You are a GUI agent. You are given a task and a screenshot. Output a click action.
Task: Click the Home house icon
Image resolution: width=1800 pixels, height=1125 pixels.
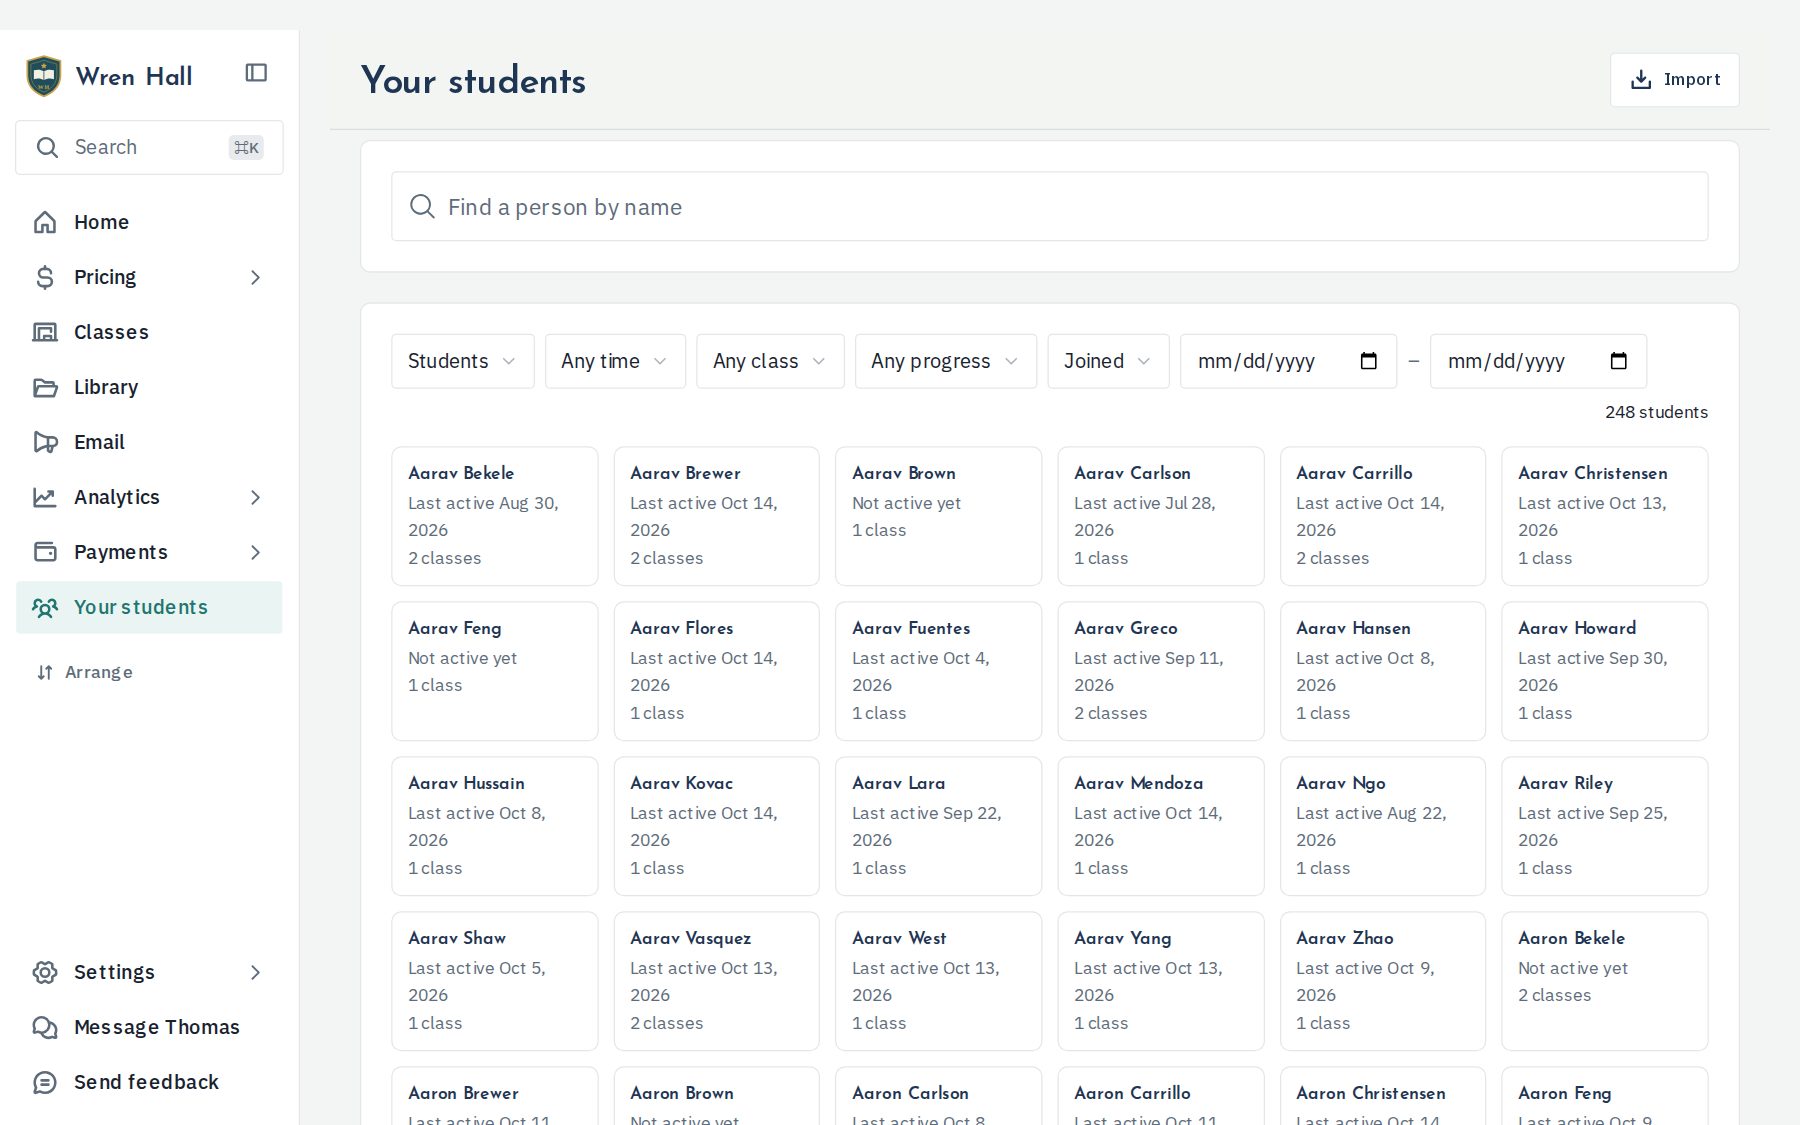click(45, 222)
